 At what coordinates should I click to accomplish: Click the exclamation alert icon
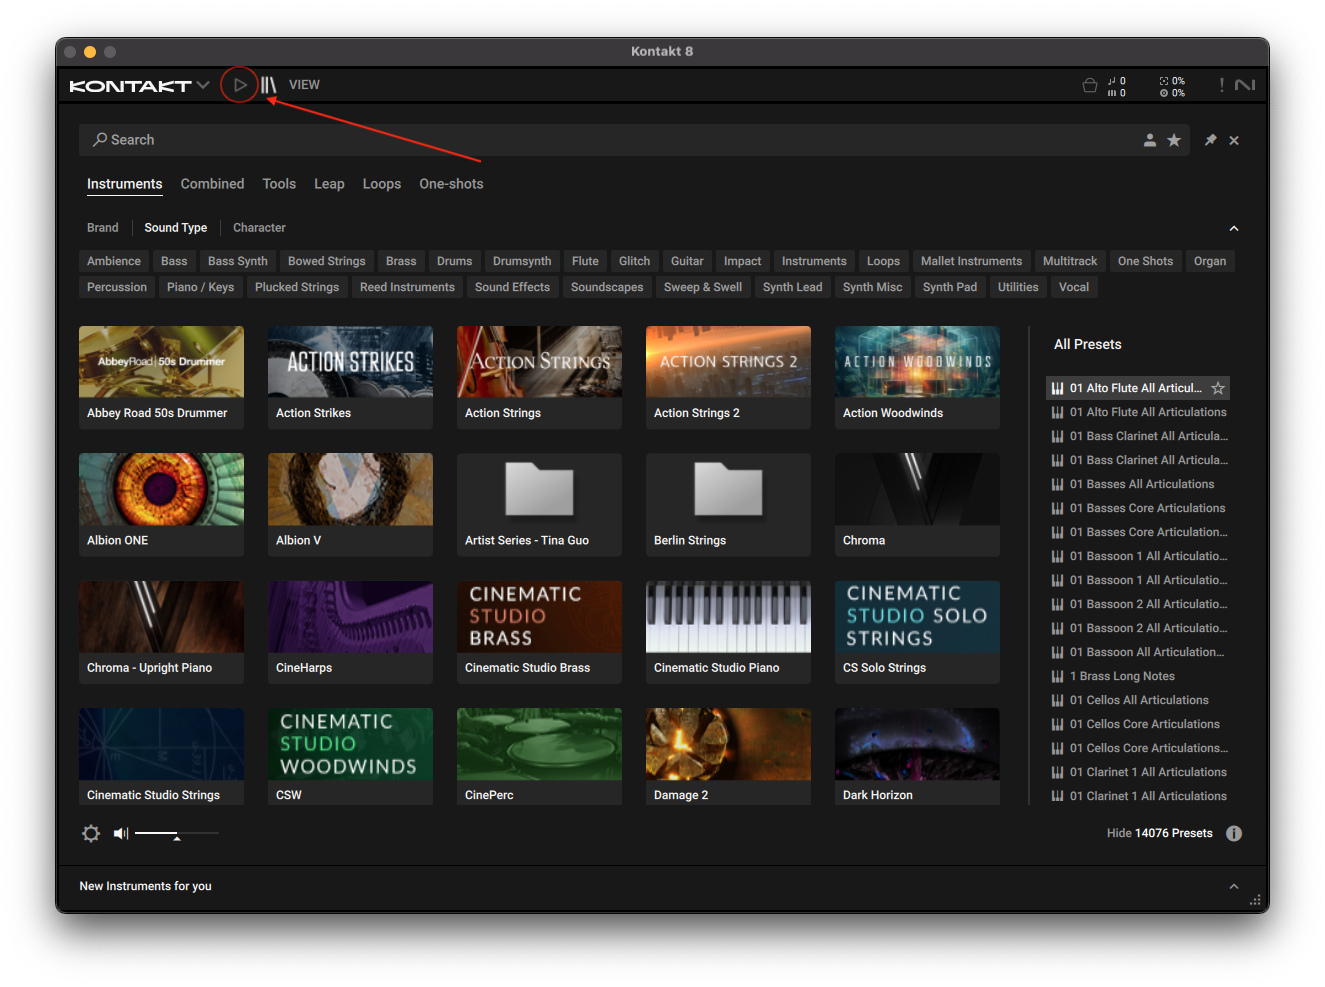click(x=1221, y=85)
